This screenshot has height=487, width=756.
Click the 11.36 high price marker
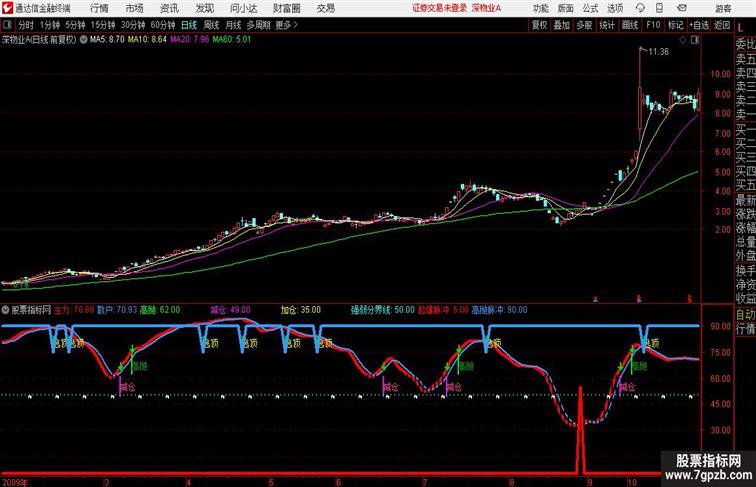pos(659,52)
